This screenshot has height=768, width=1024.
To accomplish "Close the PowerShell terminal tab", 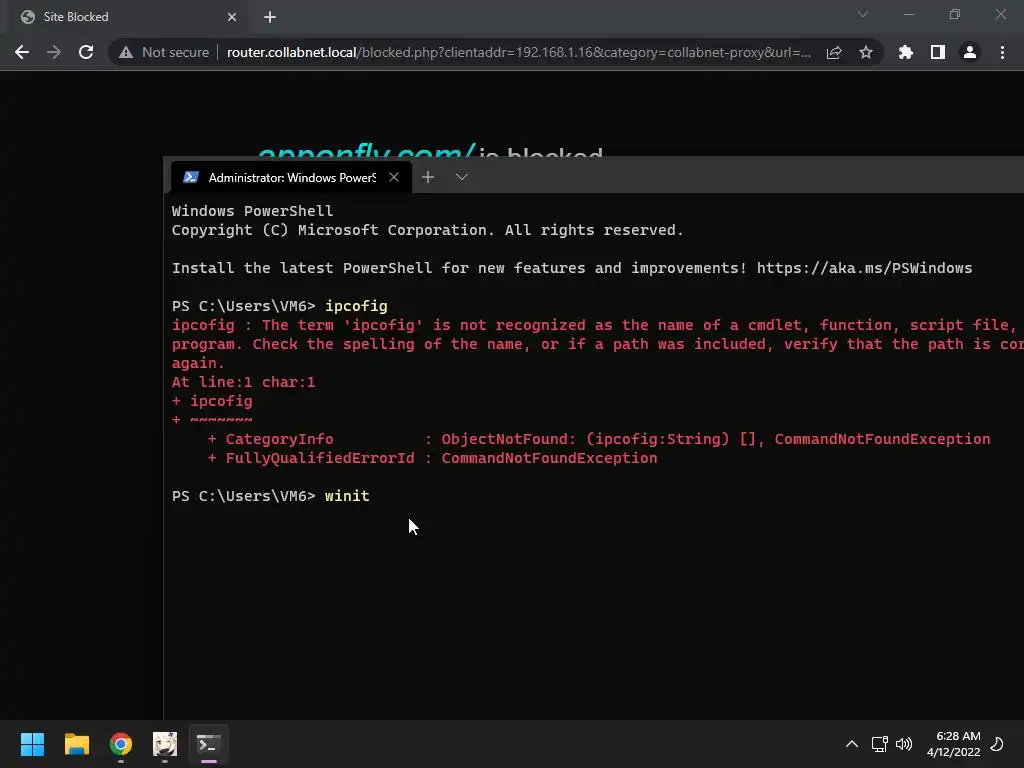I will 394,177.
